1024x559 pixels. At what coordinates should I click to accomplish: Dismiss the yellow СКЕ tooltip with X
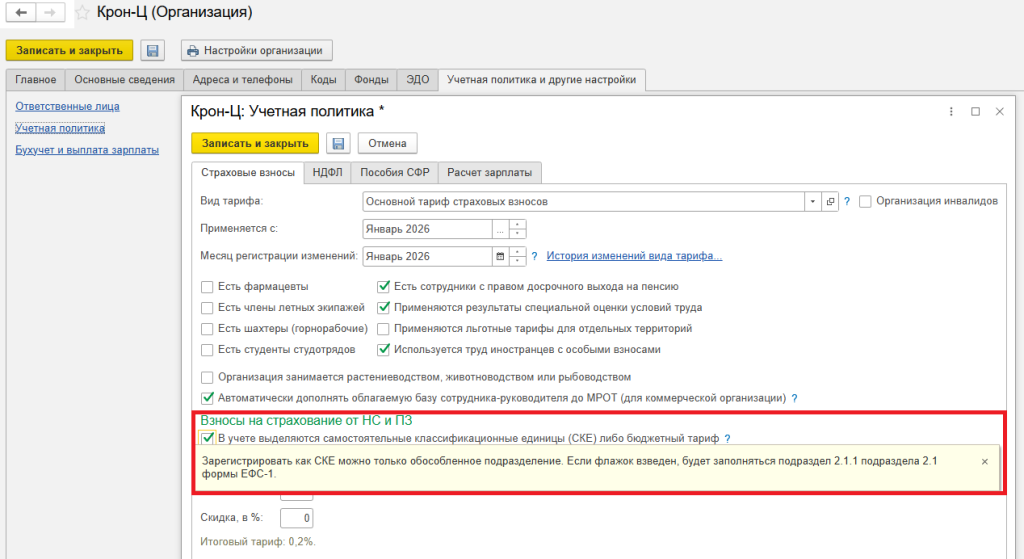click(984, 461)
